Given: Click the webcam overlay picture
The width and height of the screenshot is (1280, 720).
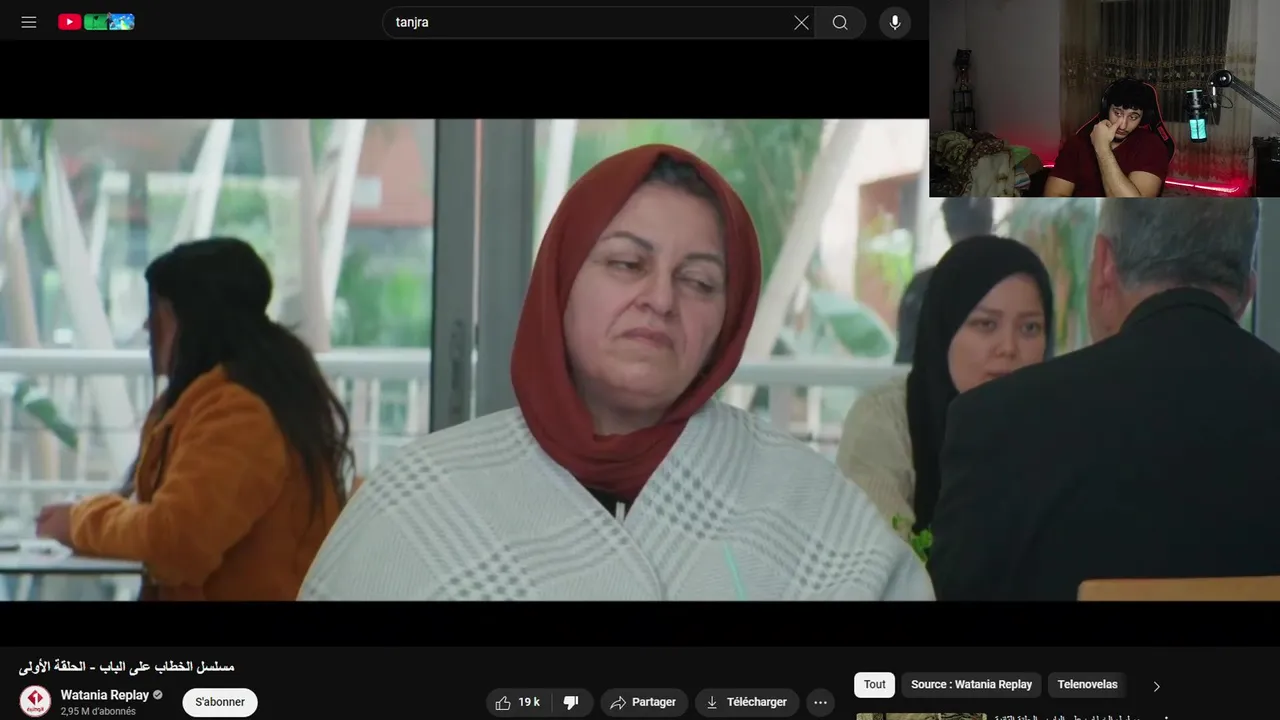Looking at the screenshot, I should coord(1104,98).
